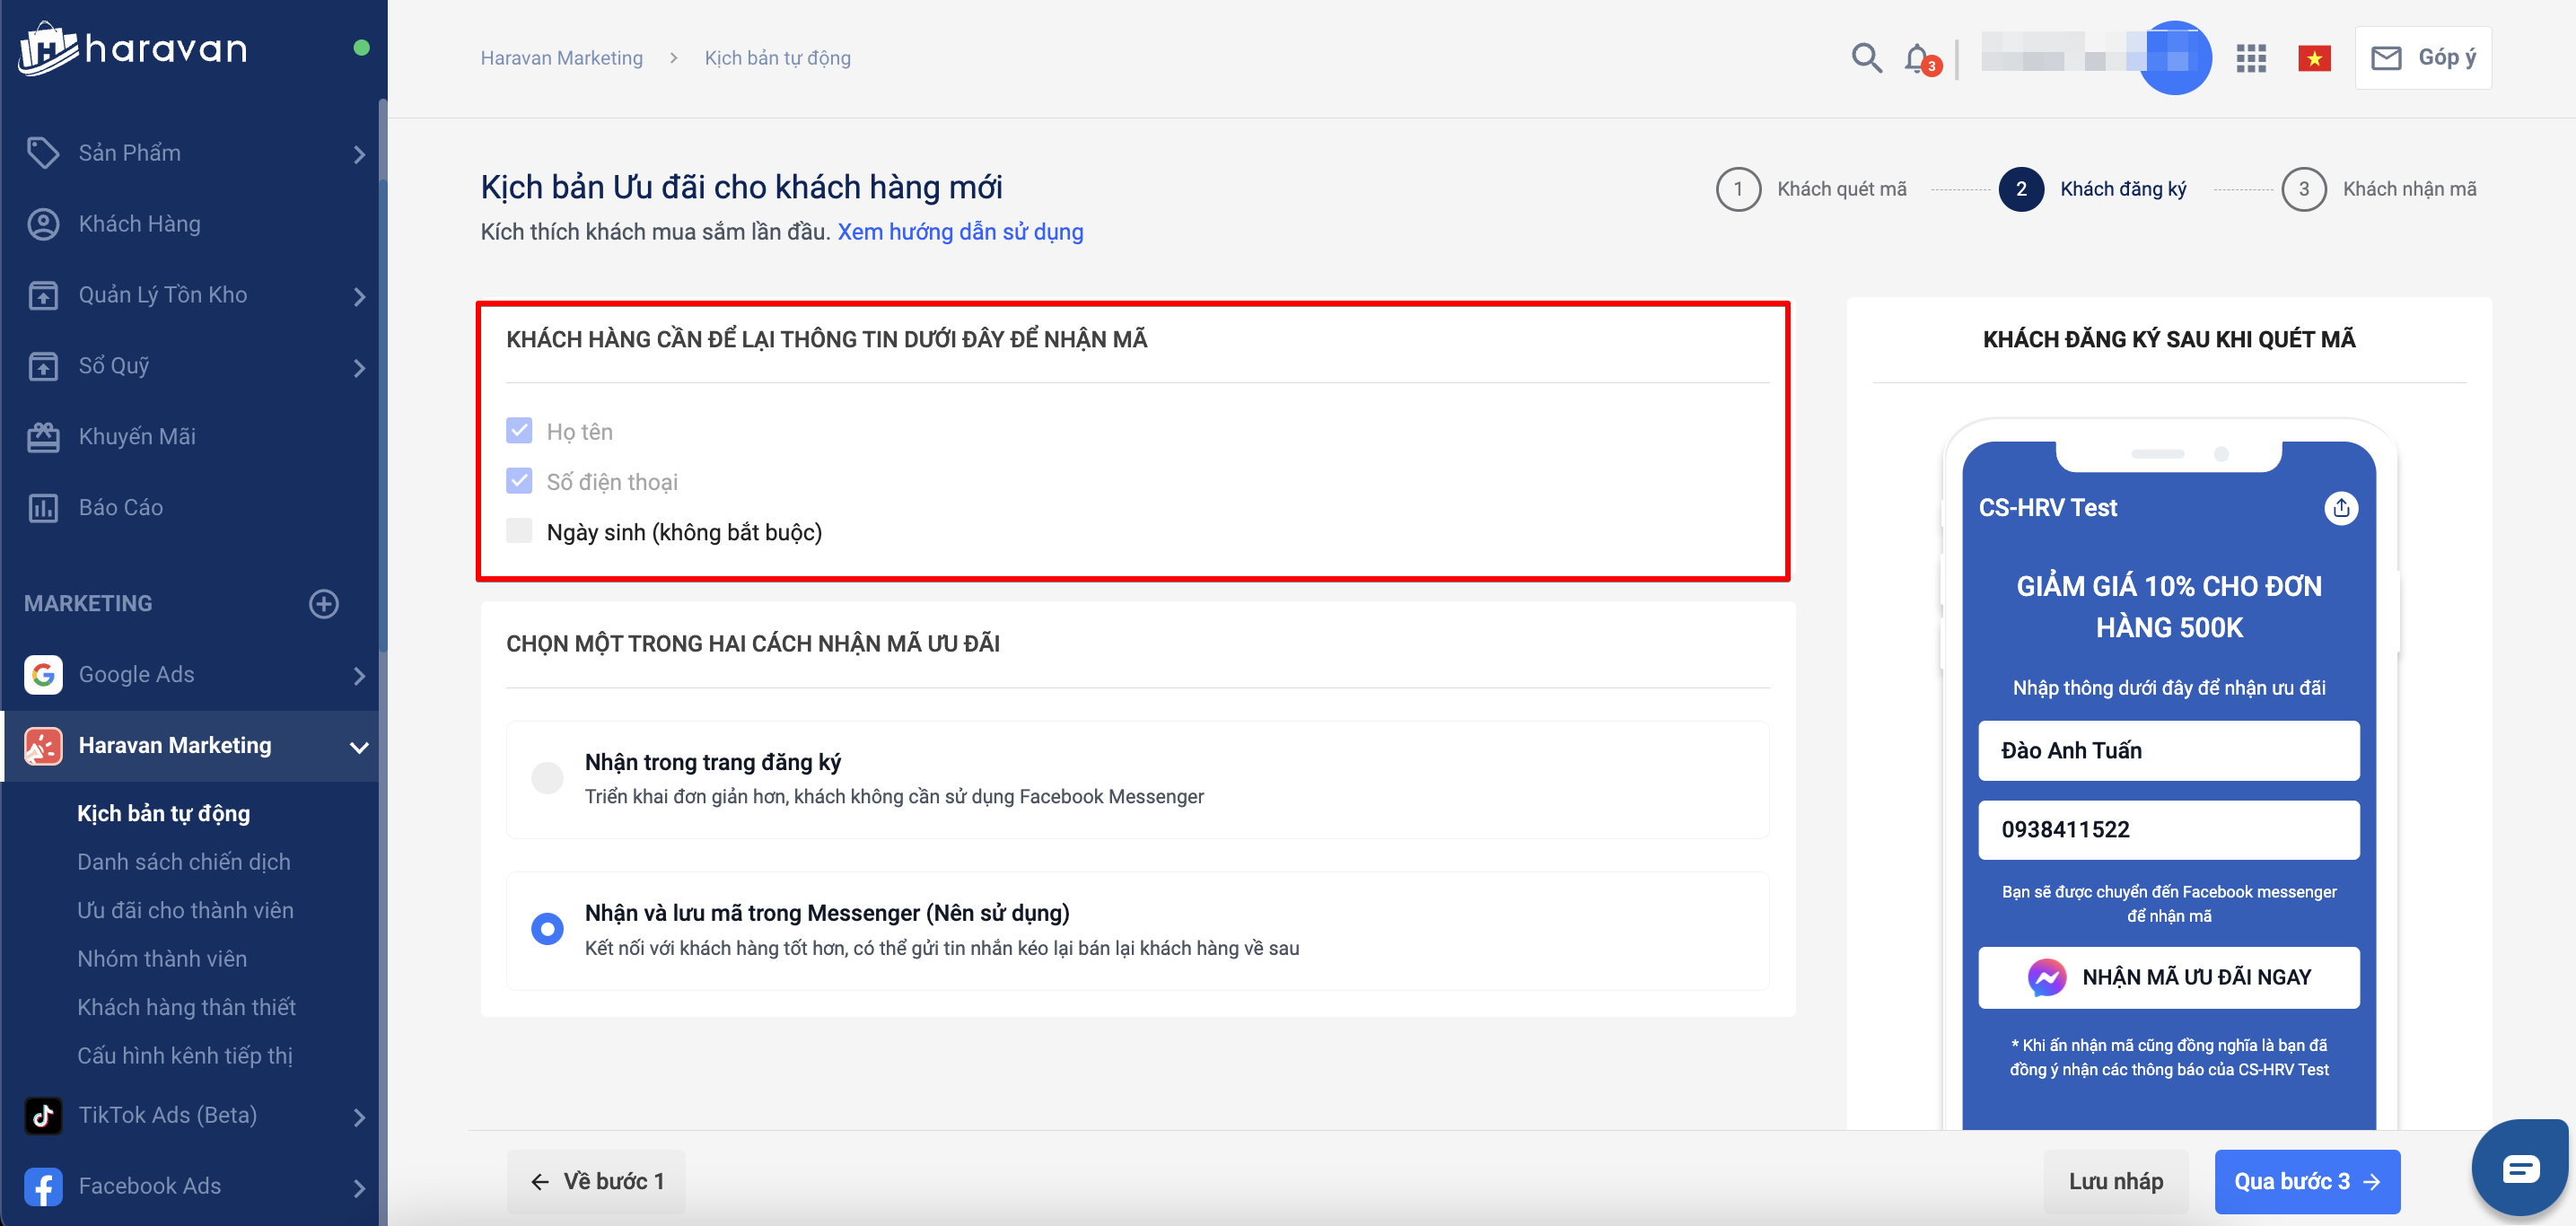Image resolution: width=2576 pixels, height=1226 pixels.
Task: Click the Vietnam flag language icon
Action: click(2314, 59)
